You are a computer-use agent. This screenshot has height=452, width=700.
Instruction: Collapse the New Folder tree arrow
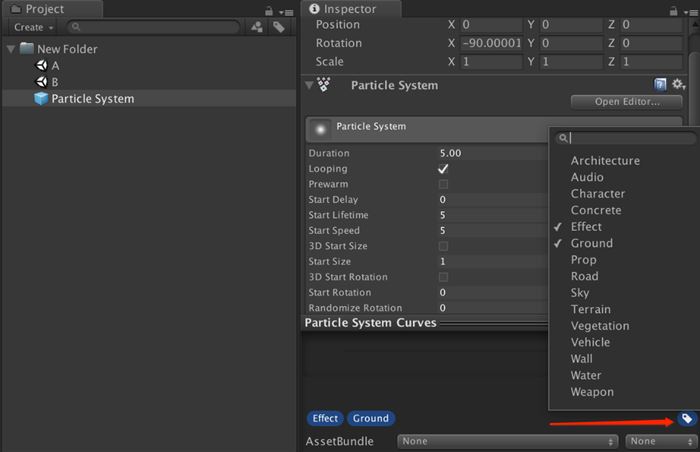coord(10,49)
